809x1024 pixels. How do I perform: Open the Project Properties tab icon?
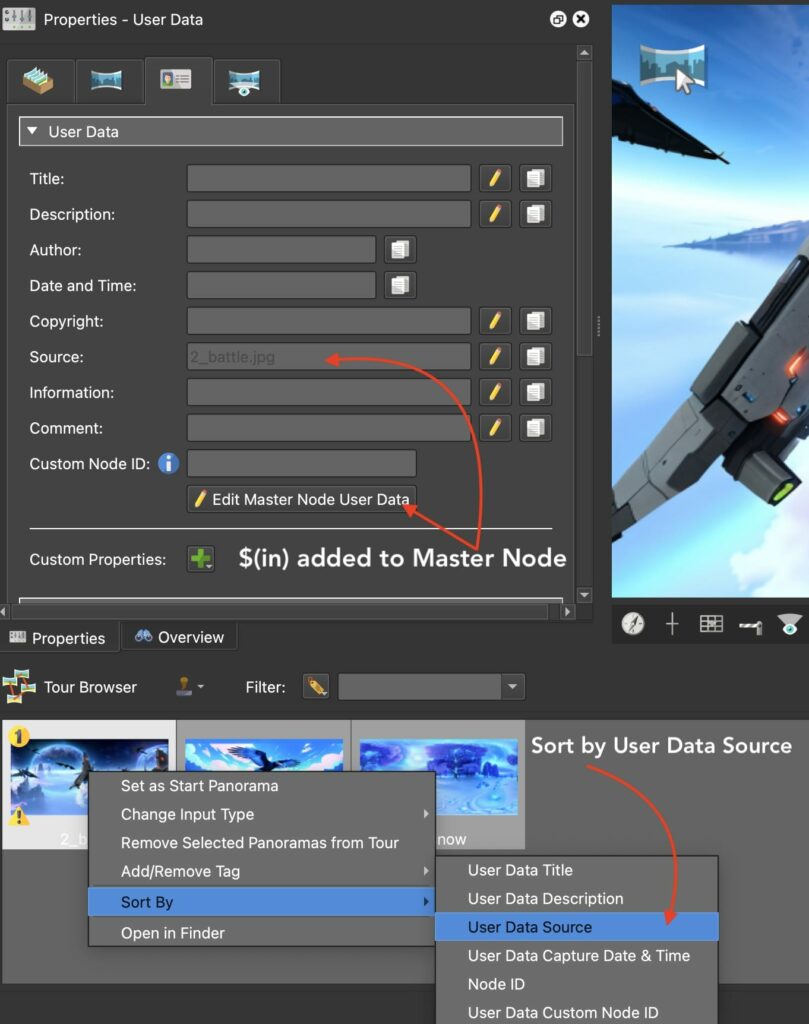pos(39,81)
